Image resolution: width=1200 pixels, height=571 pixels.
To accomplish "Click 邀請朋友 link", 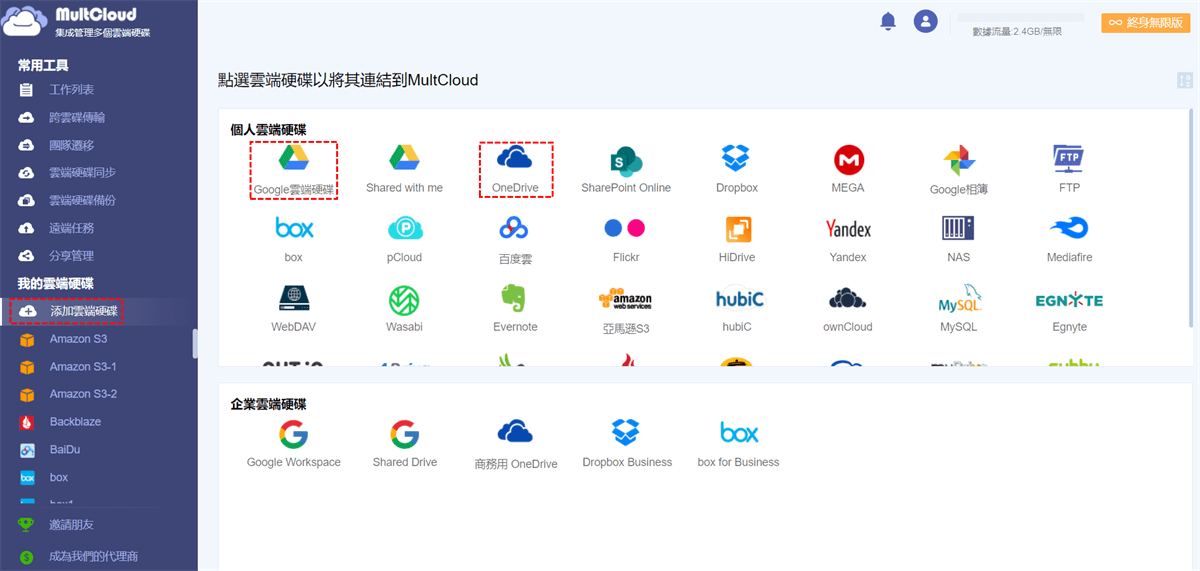I will click(72, 525).
